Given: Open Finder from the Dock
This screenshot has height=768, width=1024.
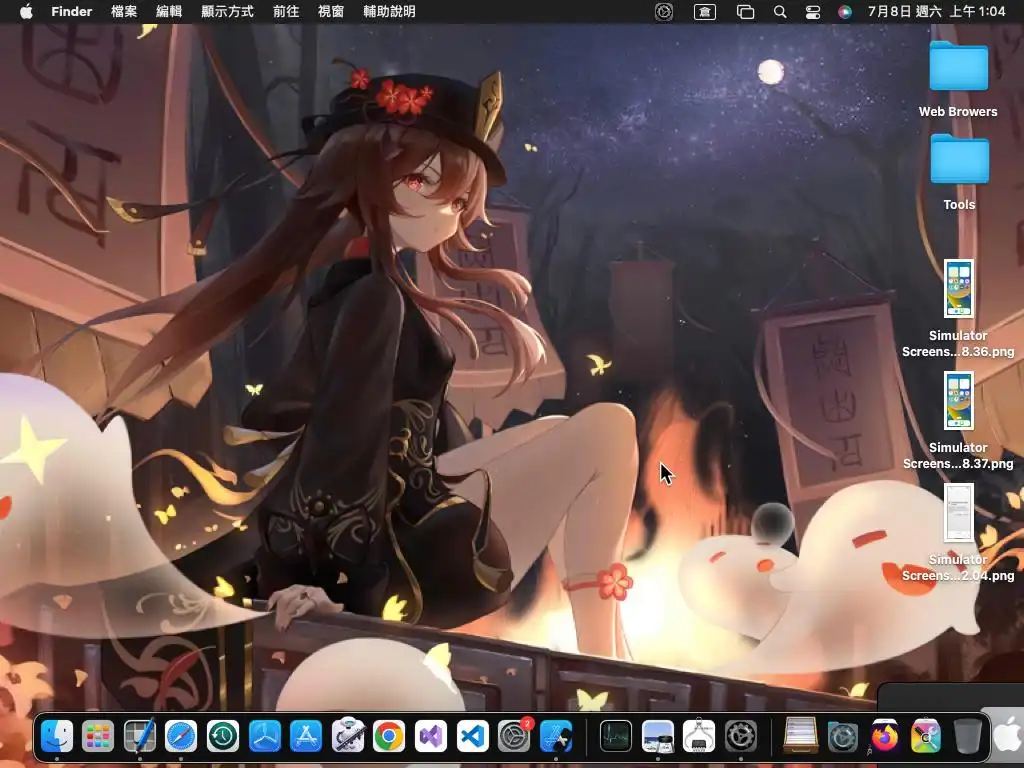Looking at the screenshot, I should (x=57, y=736).
